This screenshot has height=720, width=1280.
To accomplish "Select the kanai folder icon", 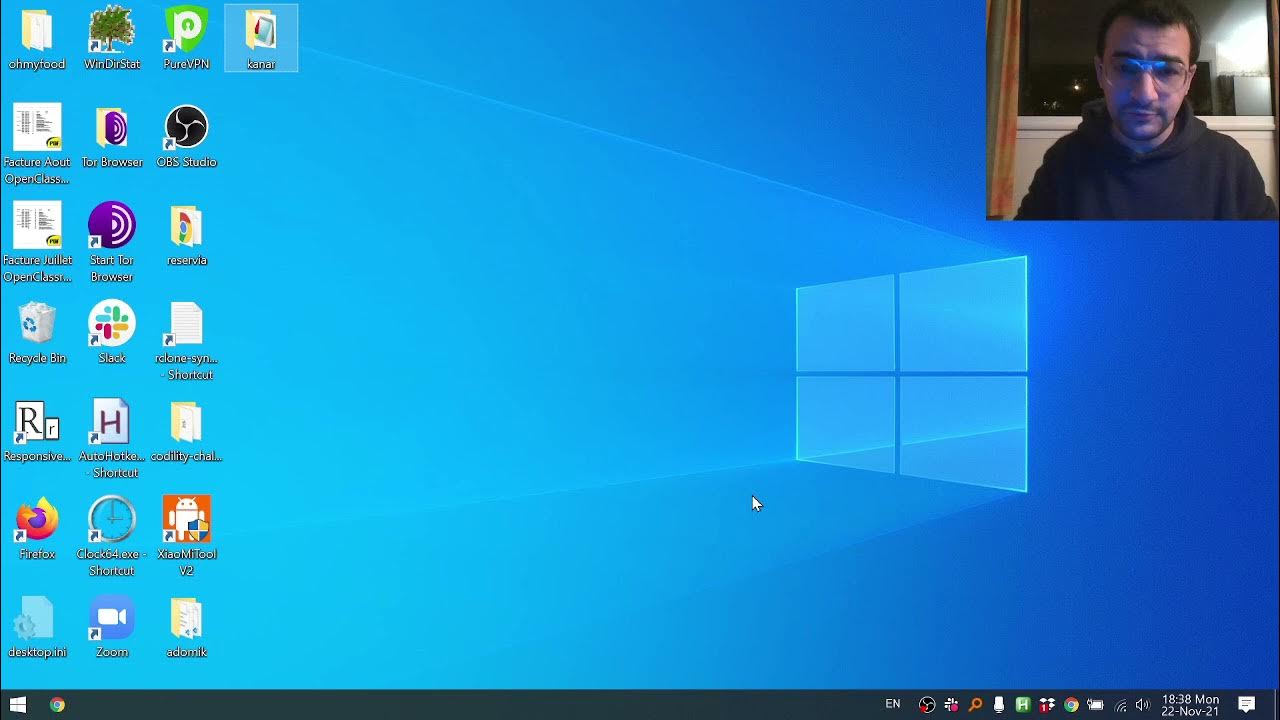I will click(x=261, y=38).
